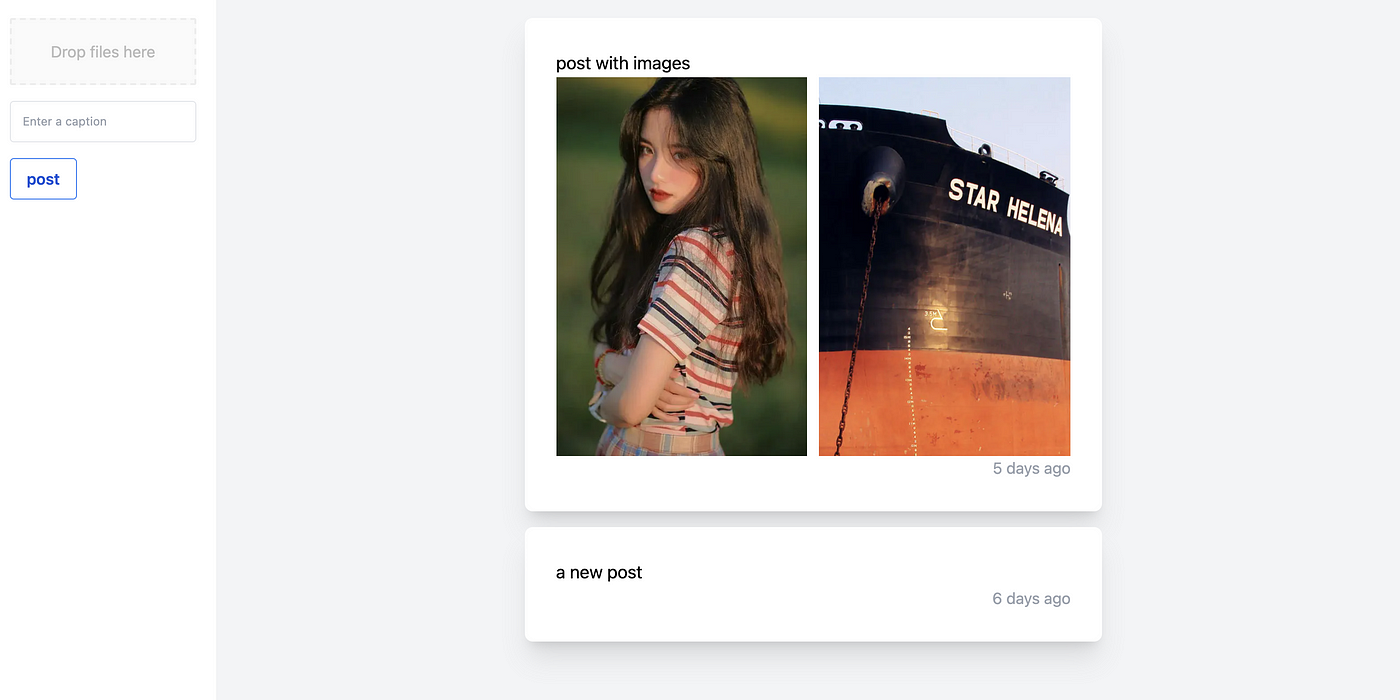Click the plaid skirt in the portrait photo
Viewport: 1400px width, 700px height.
point(660,442)
